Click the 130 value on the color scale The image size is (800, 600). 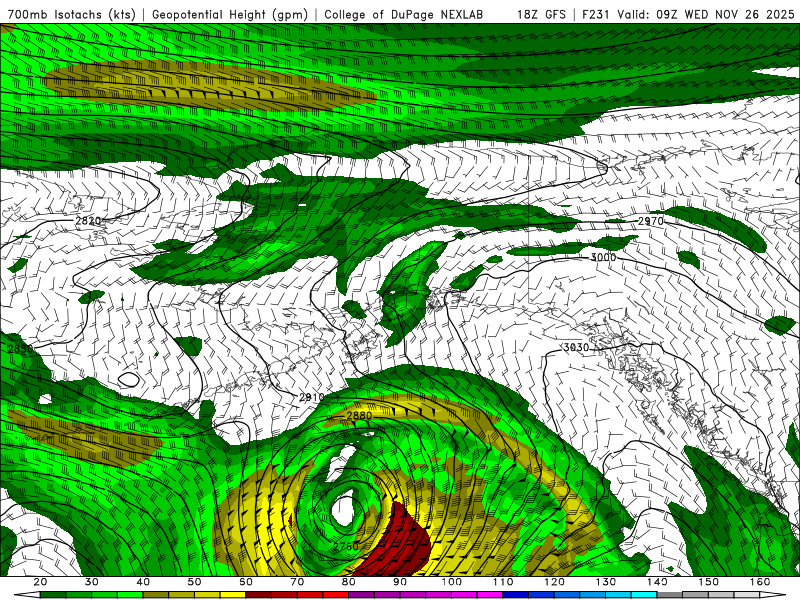tap(606, 582)
